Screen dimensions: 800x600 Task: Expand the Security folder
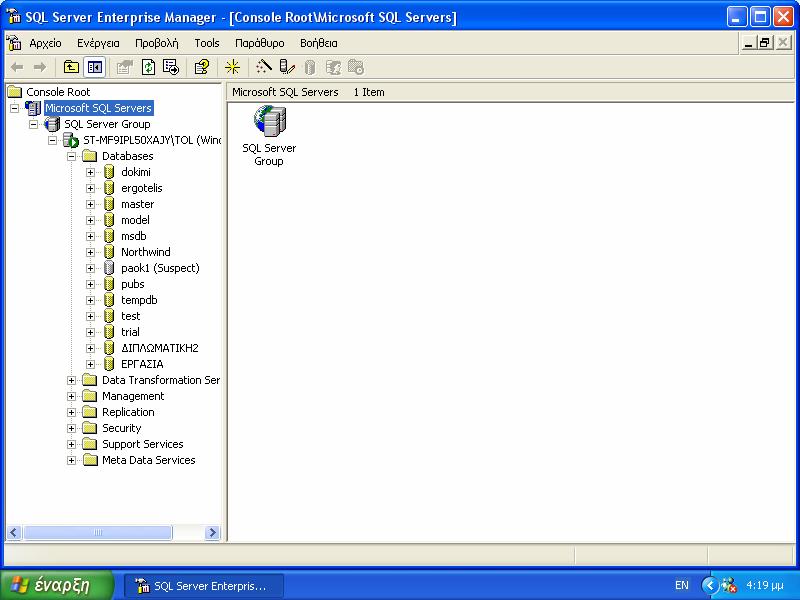click(x=71, y=428)
